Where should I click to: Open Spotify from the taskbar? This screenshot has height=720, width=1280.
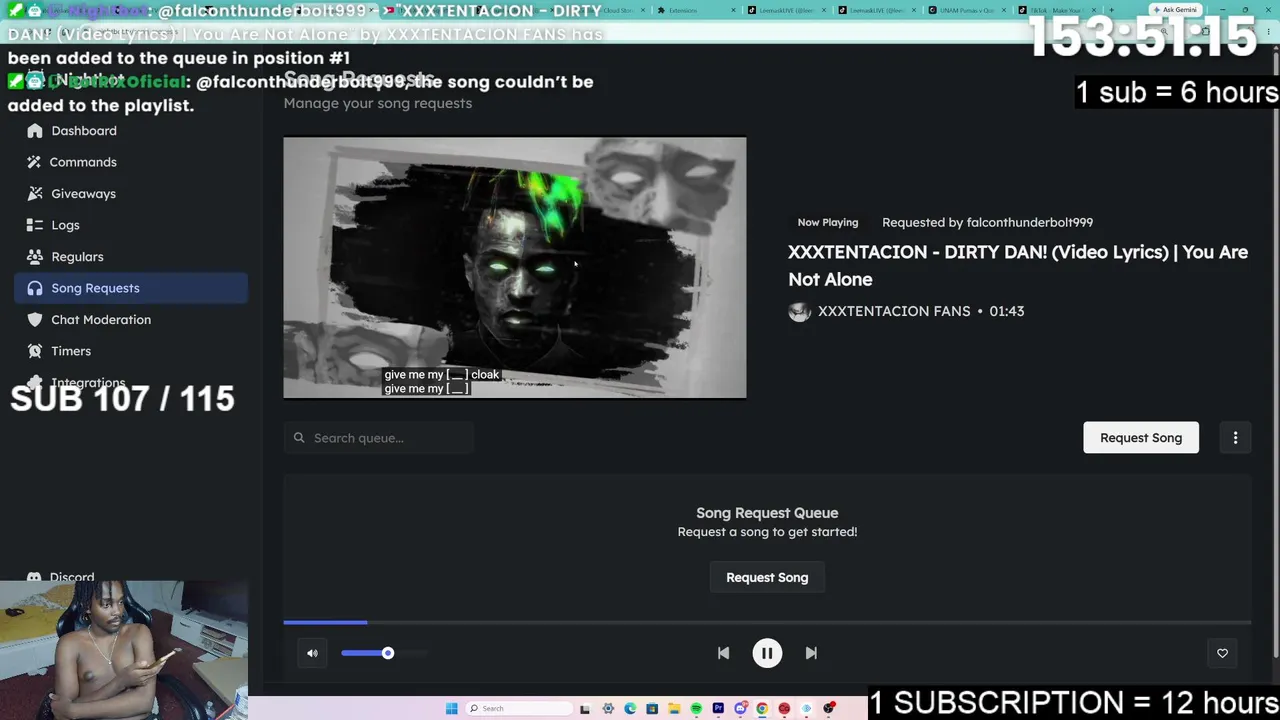696,708
